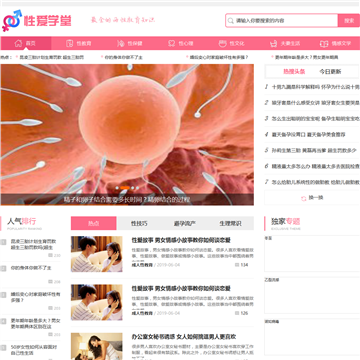
Task: Click the 性心理 heart icon
Action: pos(171,43)
